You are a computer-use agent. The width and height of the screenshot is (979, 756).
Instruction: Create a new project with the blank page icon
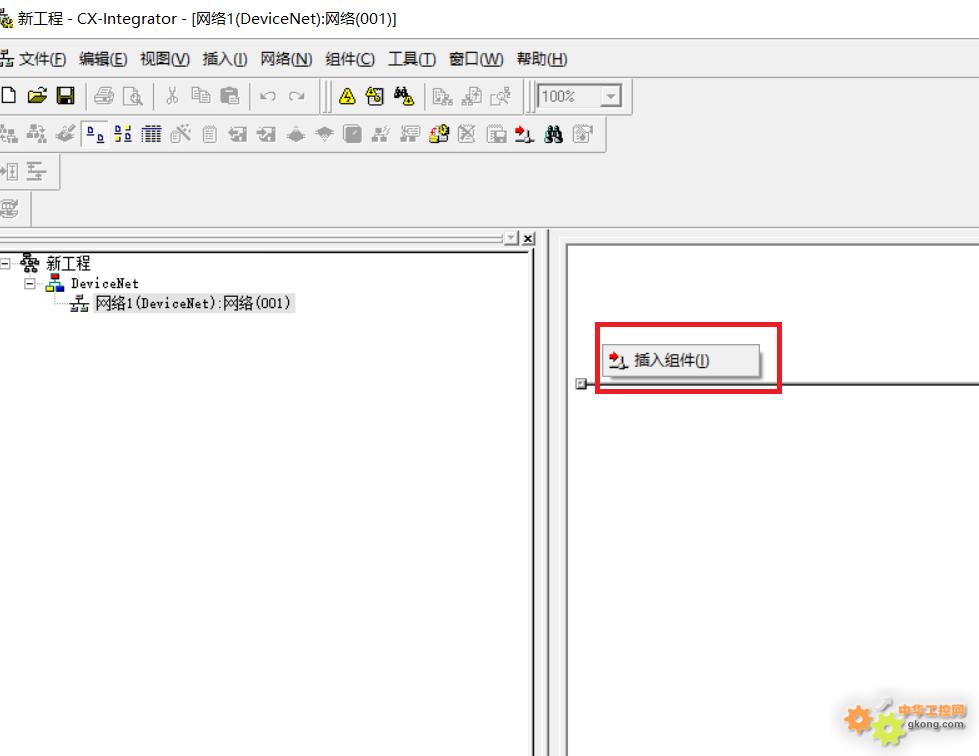pos(9,96)
